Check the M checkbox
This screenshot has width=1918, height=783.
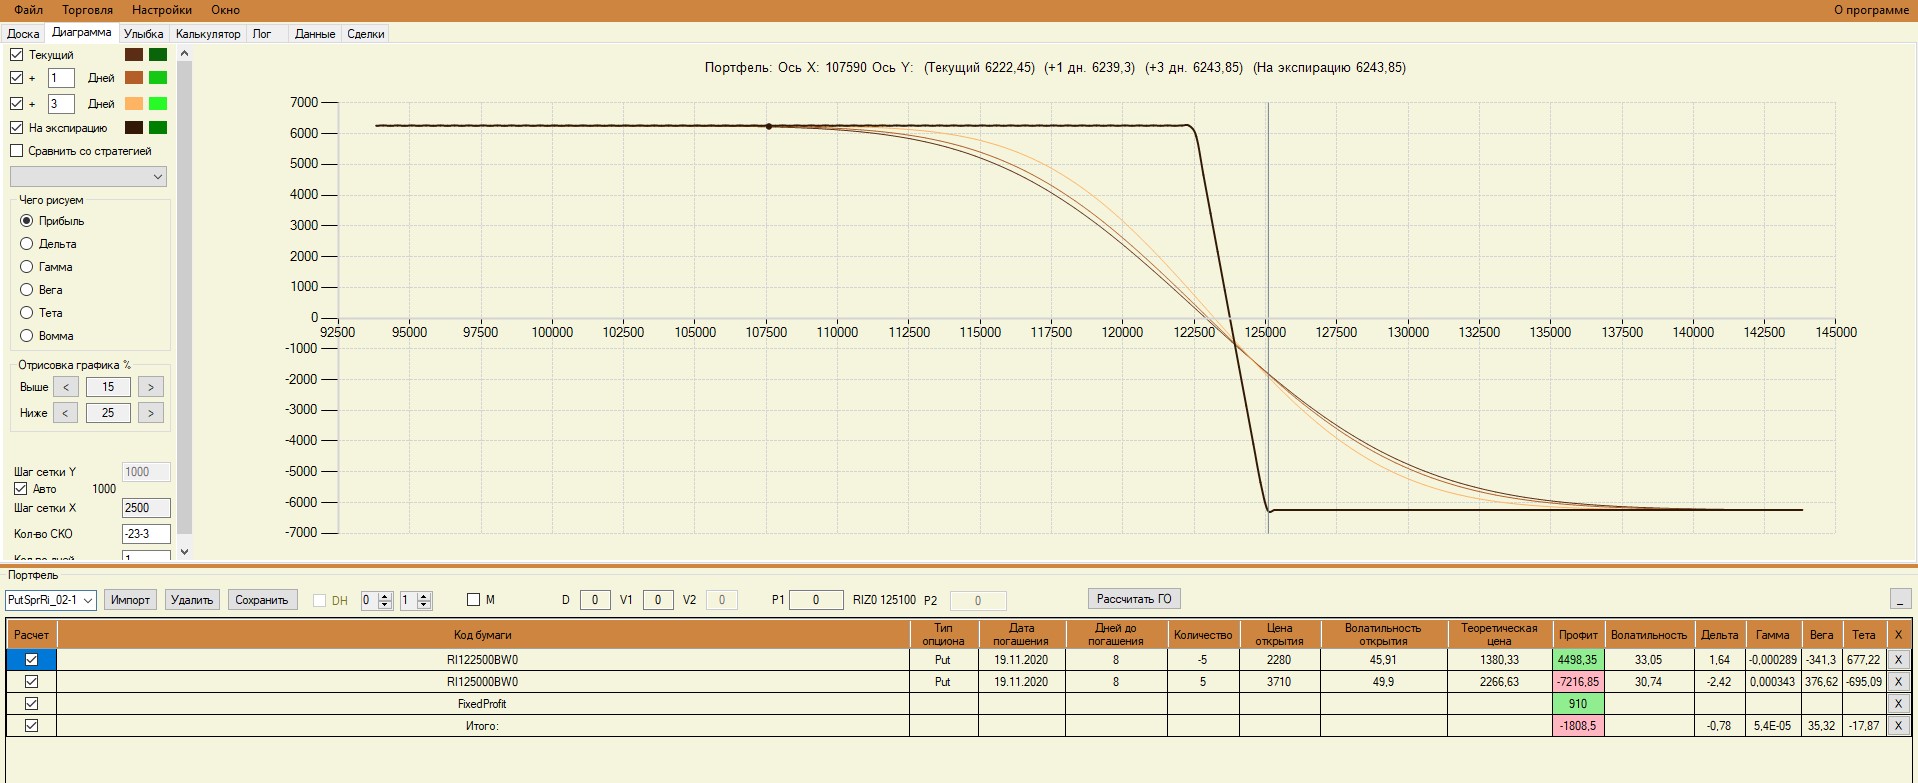point(474,600)
